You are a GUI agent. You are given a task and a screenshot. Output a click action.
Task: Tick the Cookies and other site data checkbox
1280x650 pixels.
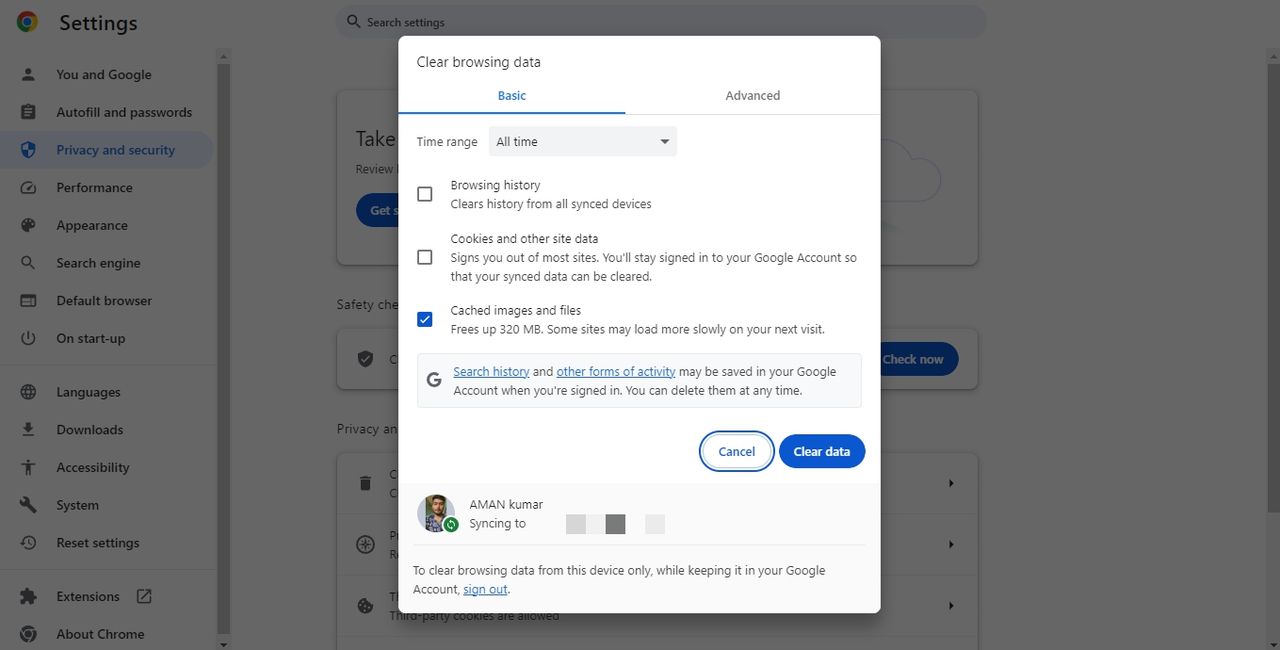425,257
